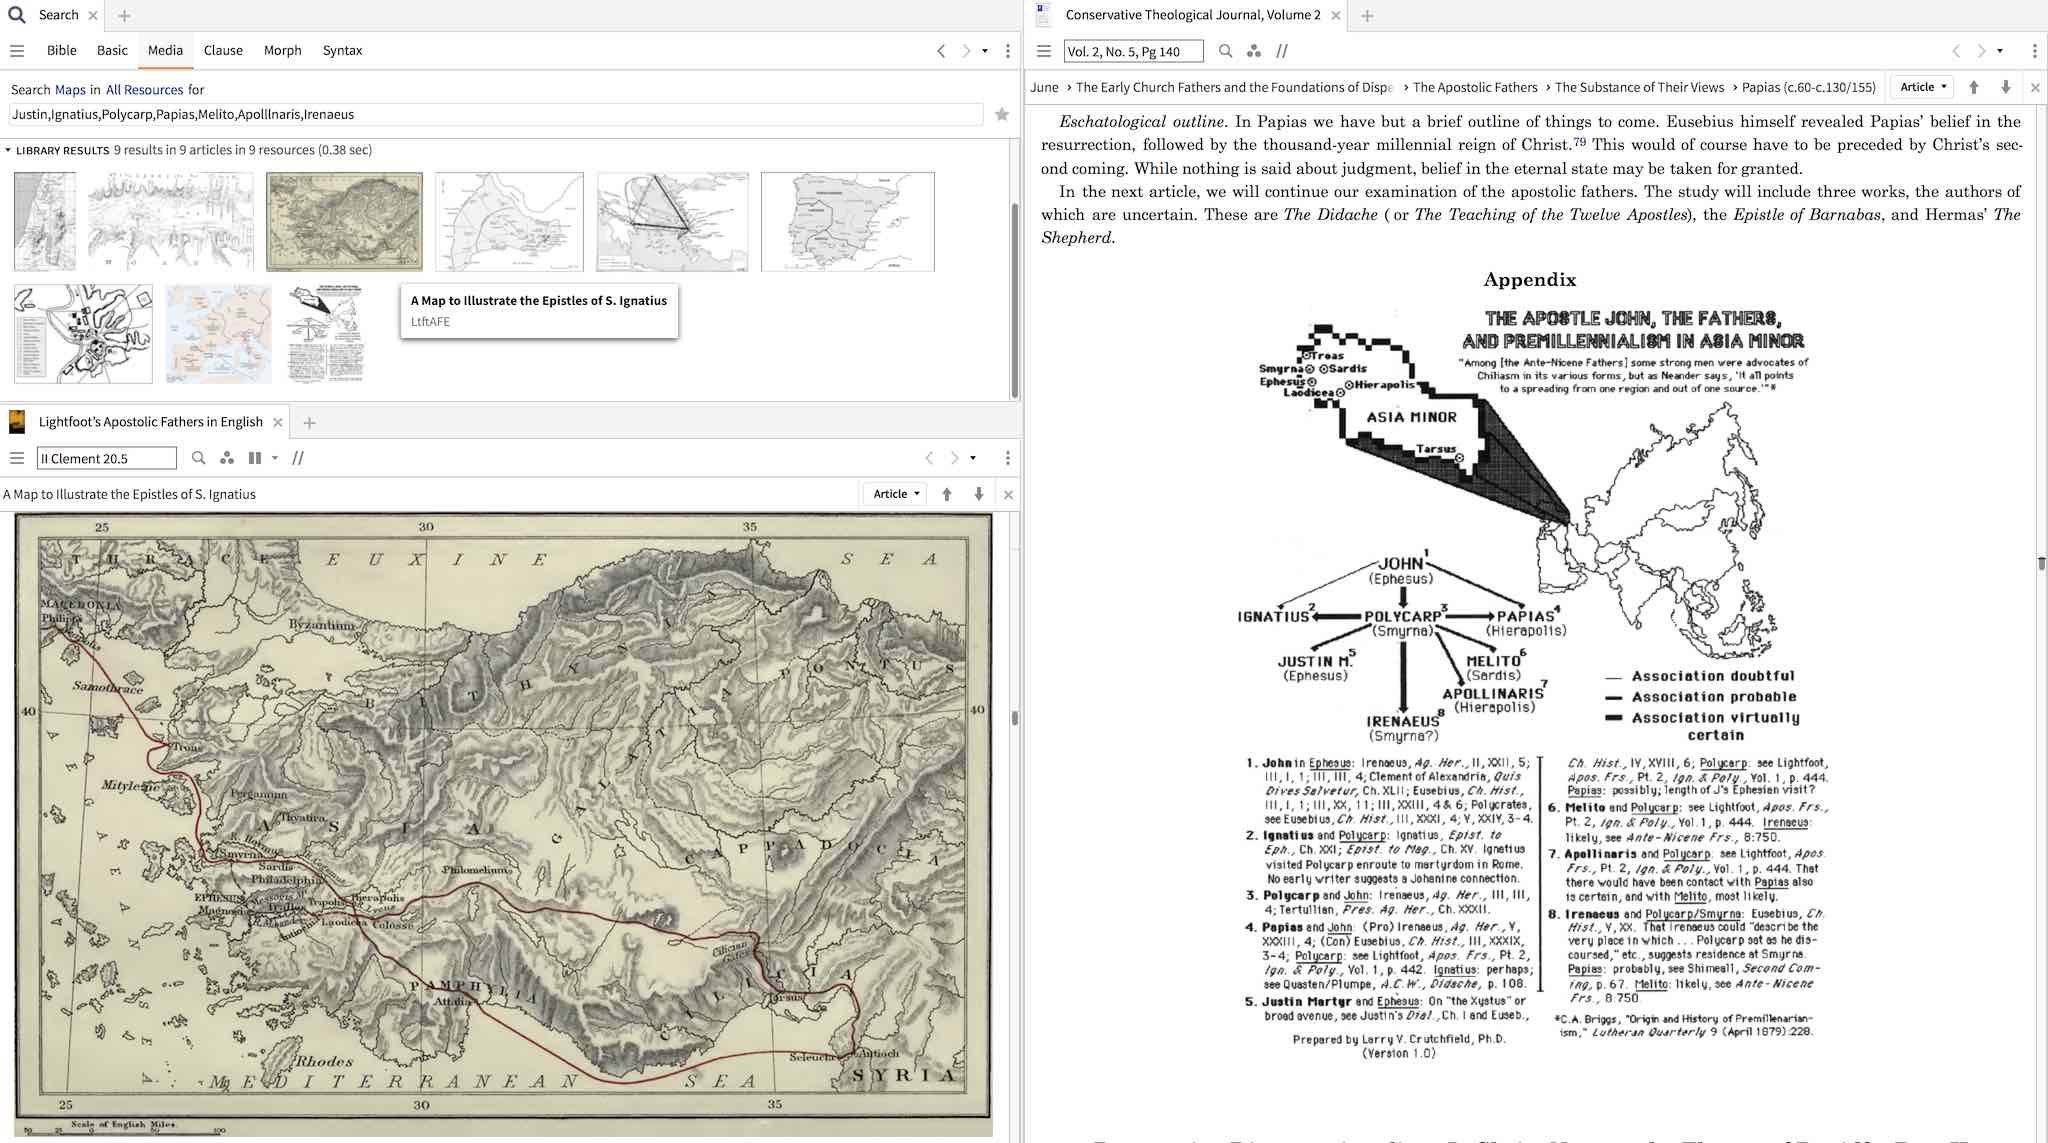The height and width of the screenshot is (1143, 2048).
Task: Click the Journal reference box Vol. 2, No. 5
Action: point(1132,51)
